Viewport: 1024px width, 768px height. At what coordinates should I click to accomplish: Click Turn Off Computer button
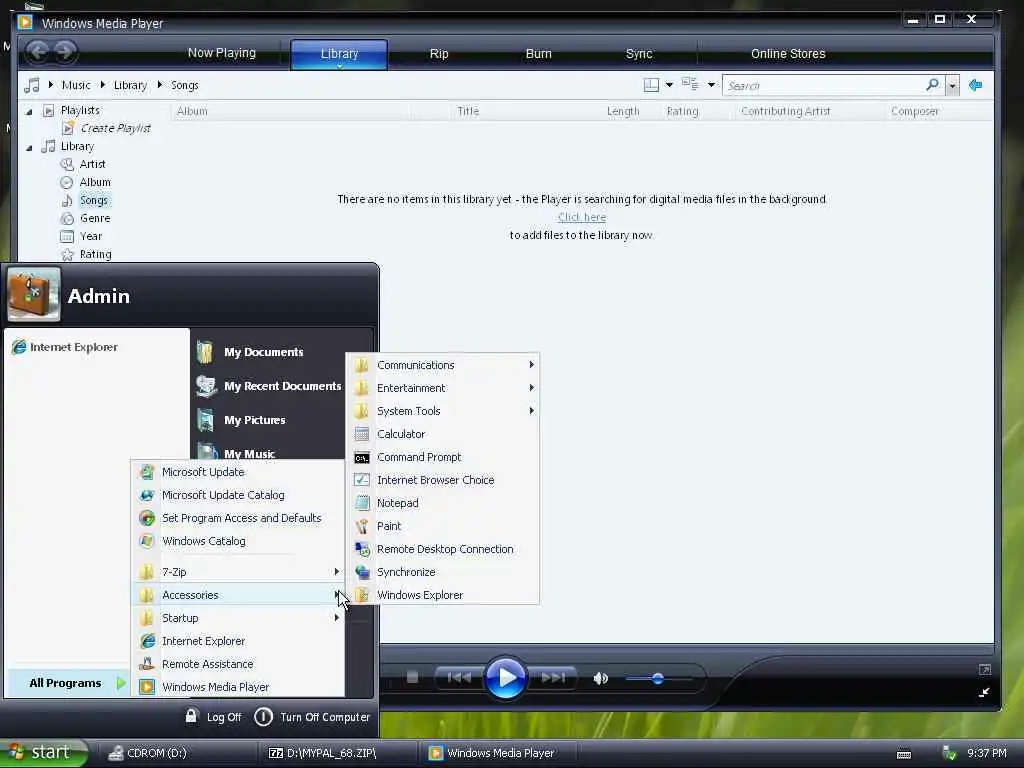tap(312, 716)
